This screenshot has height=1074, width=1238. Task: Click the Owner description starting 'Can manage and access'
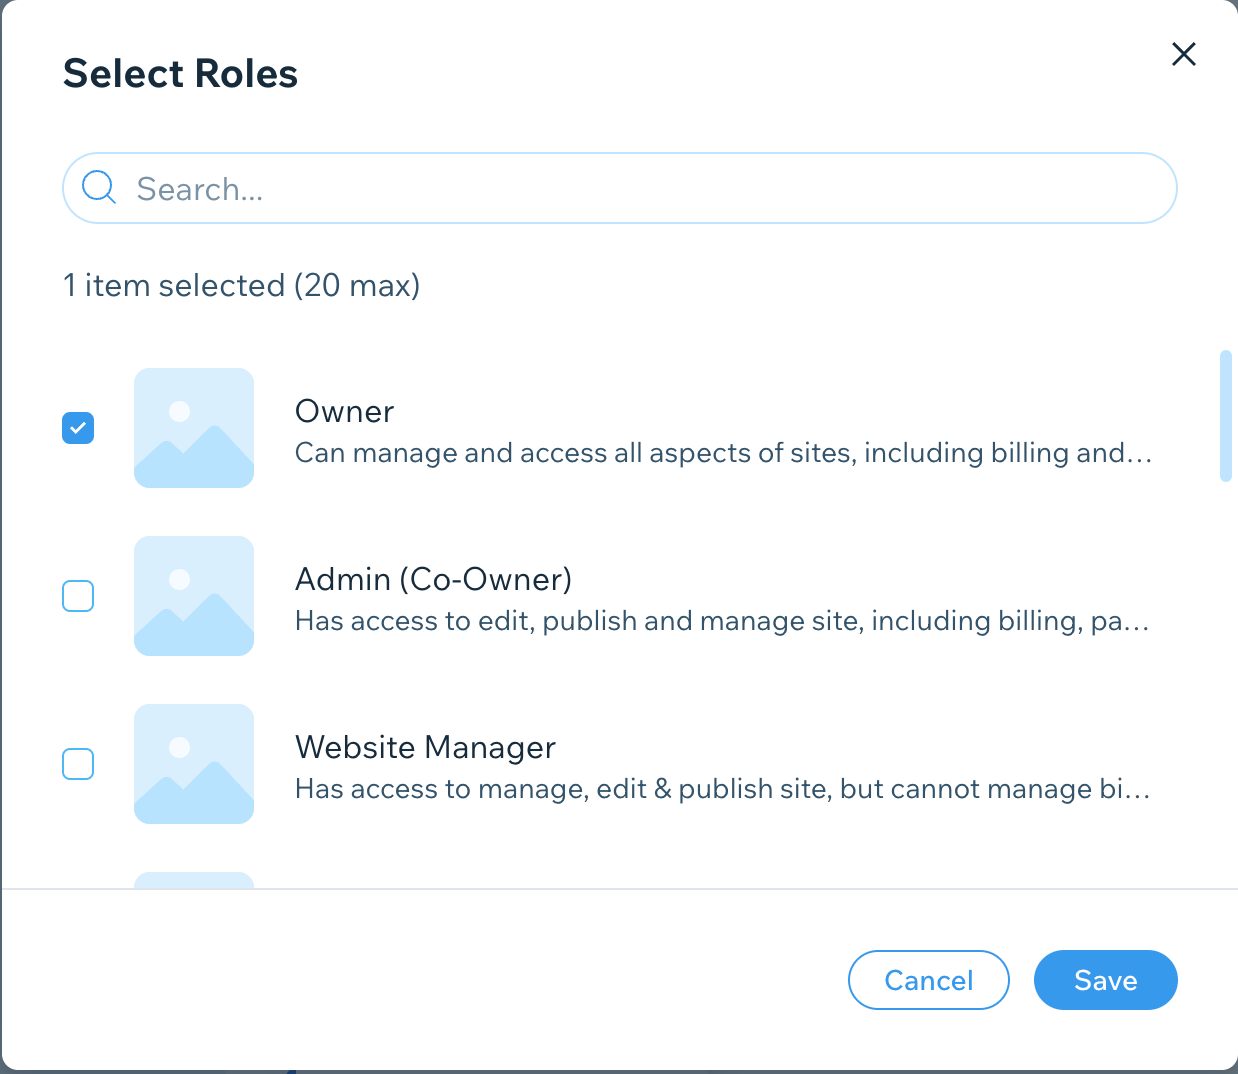click(x=724, y=453)
